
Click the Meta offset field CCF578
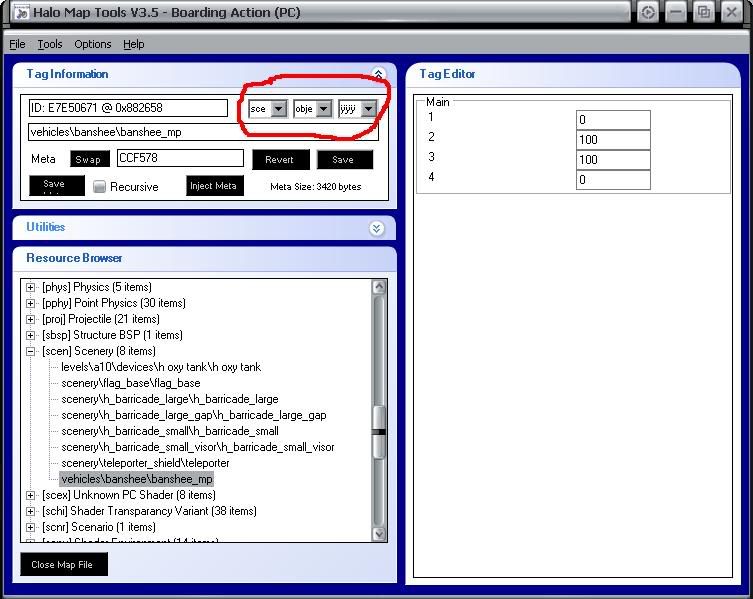(x=180, y=158)
